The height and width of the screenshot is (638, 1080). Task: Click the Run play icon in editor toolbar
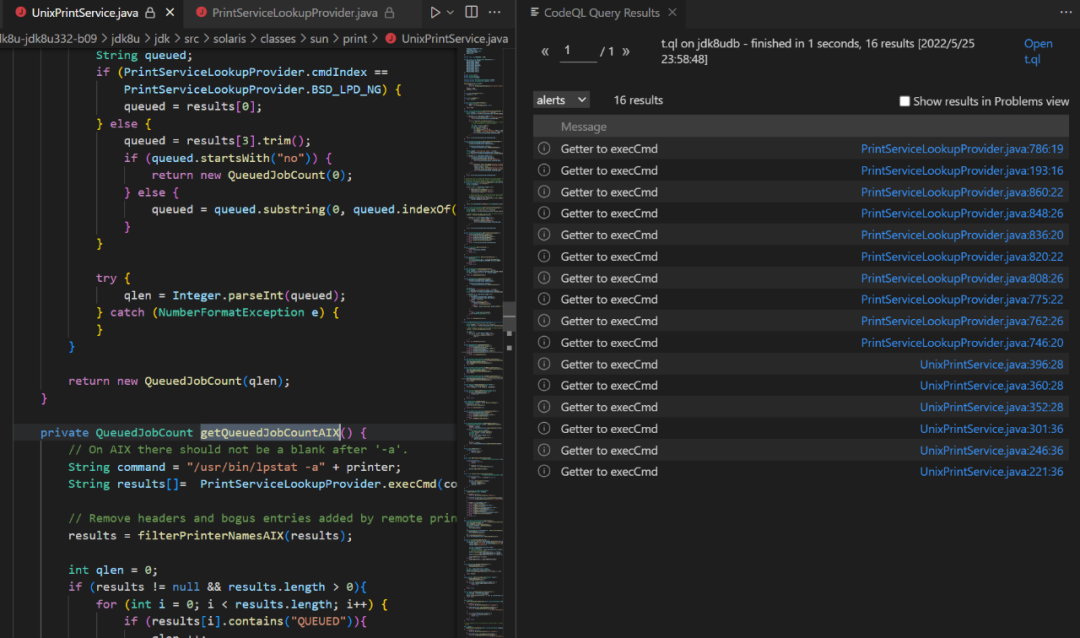point(434,13)
